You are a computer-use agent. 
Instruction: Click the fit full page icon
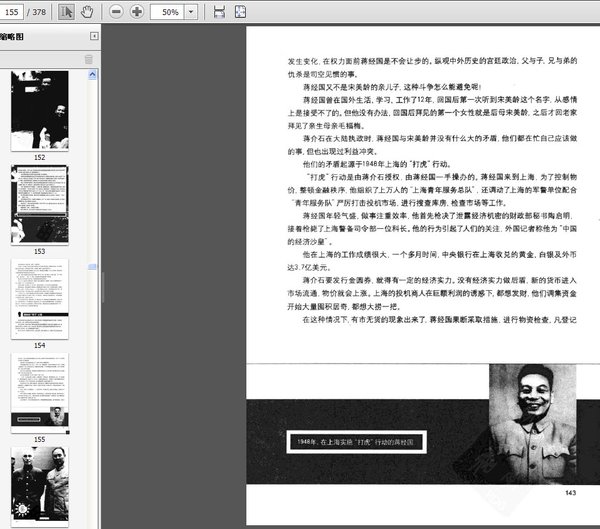(240, 12)
